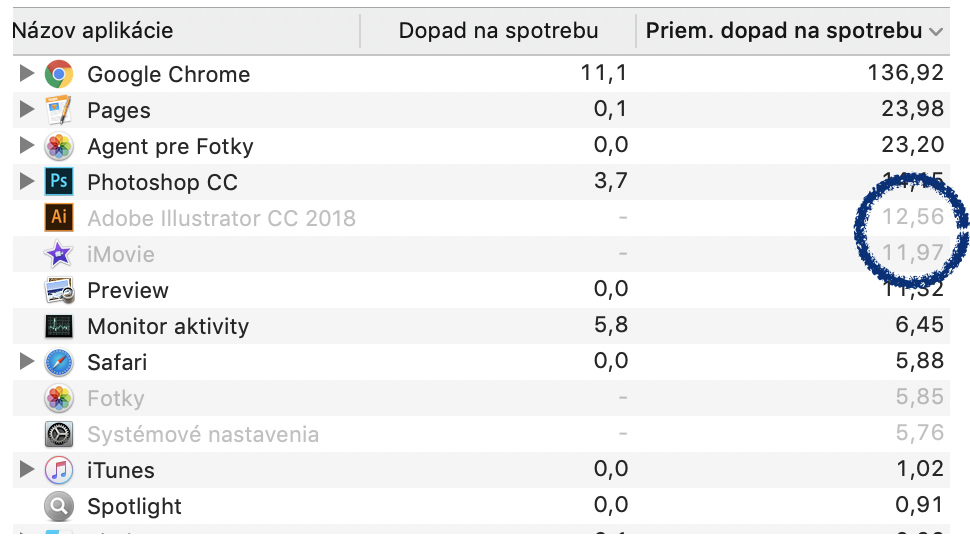Expand the iTunes disclosure triangle
Viewport: 970px width, 545px height.
click(26, 470)
